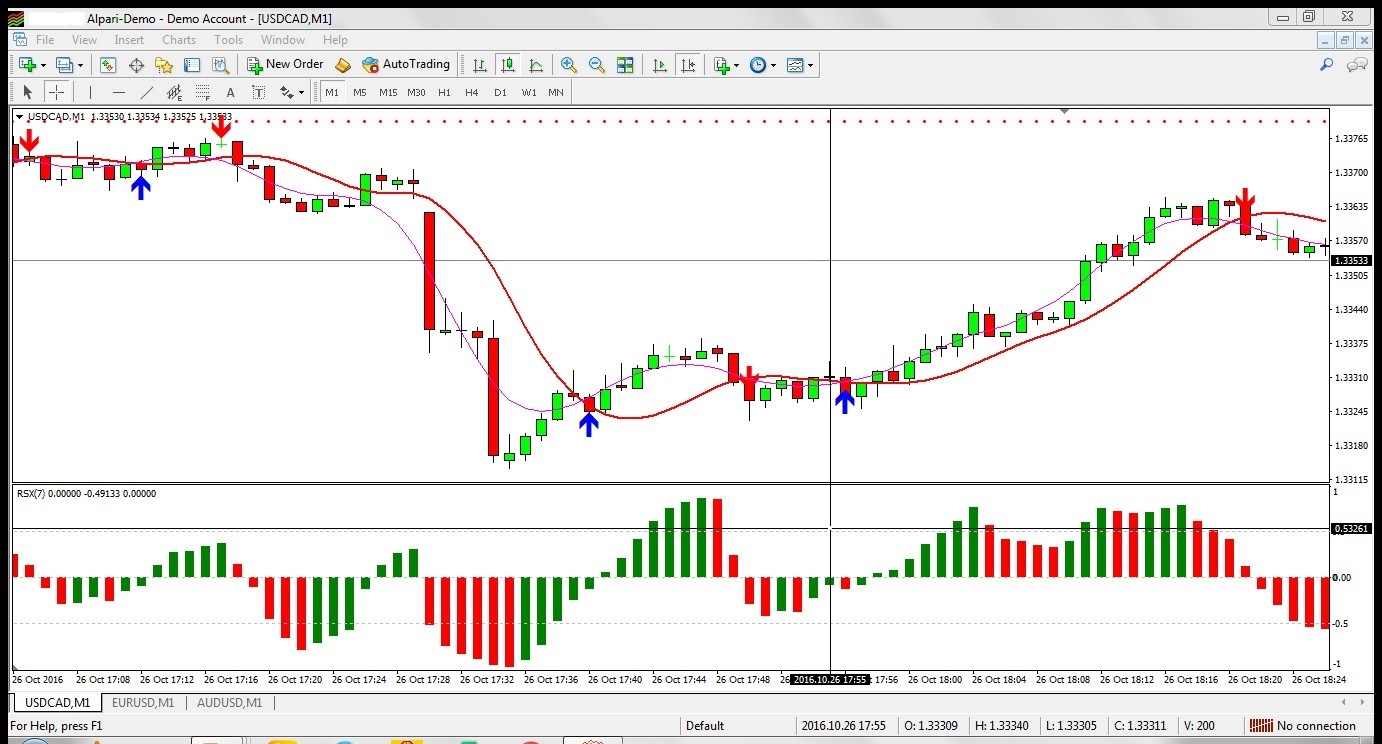Tile chart windows icon
Viewport: 1382px width, 744px height.
pos(625,65)
